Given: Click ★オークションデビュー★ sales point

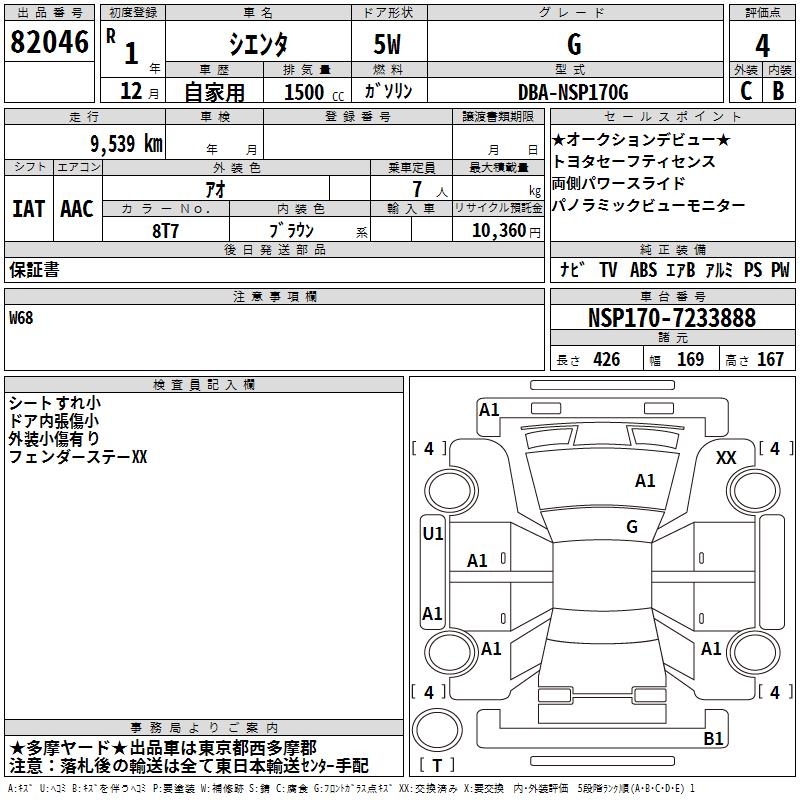Looking at the screenshot, I should 641,139.
